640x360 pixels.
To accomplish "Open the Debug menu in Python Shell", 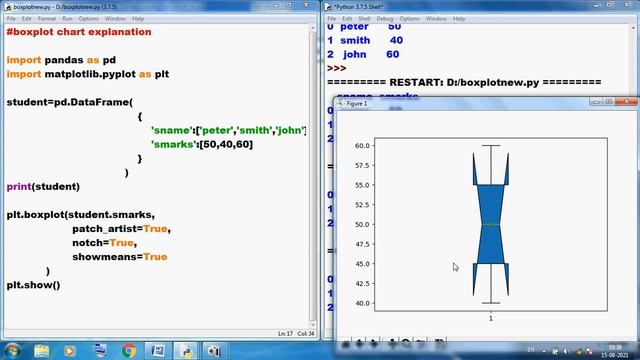I will [384, 19].
